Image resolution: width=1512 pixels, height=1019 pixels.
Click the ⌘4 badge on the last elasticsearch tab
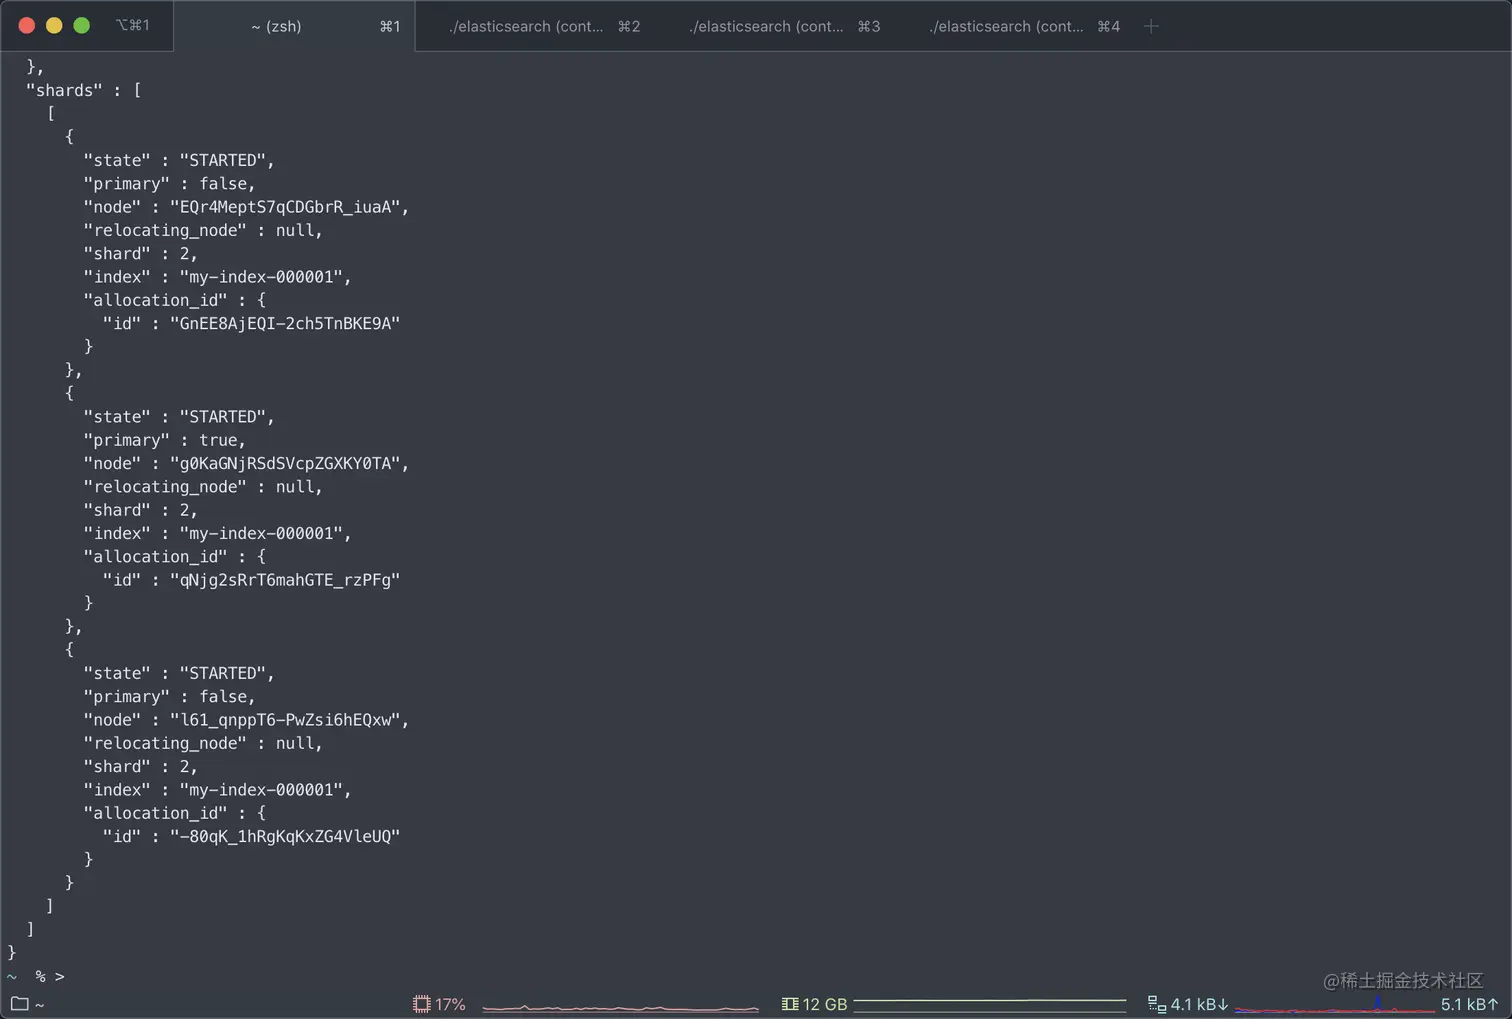(x=1108, y=27)
